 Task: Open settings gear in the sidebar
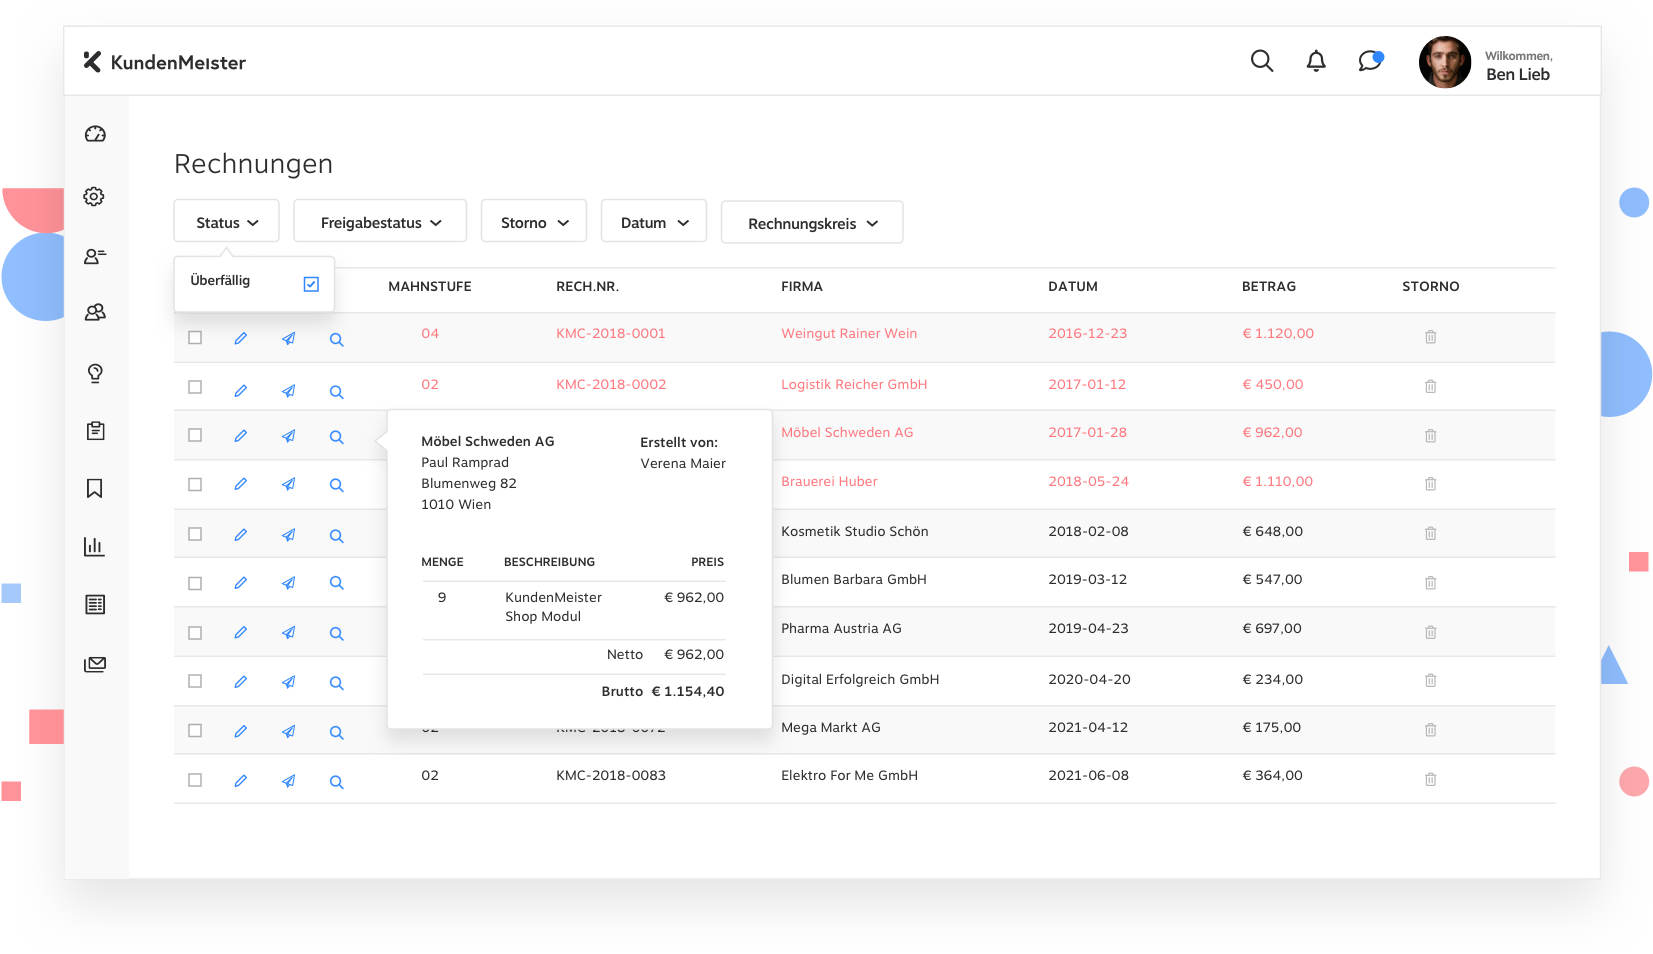coord(95,196)
